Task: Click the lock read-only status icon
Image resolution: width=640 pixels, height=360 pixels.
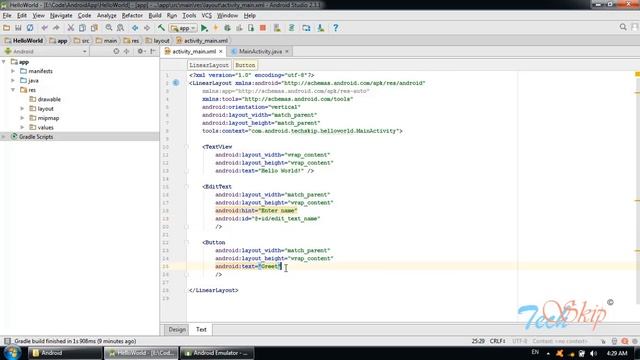Action: 603,341
